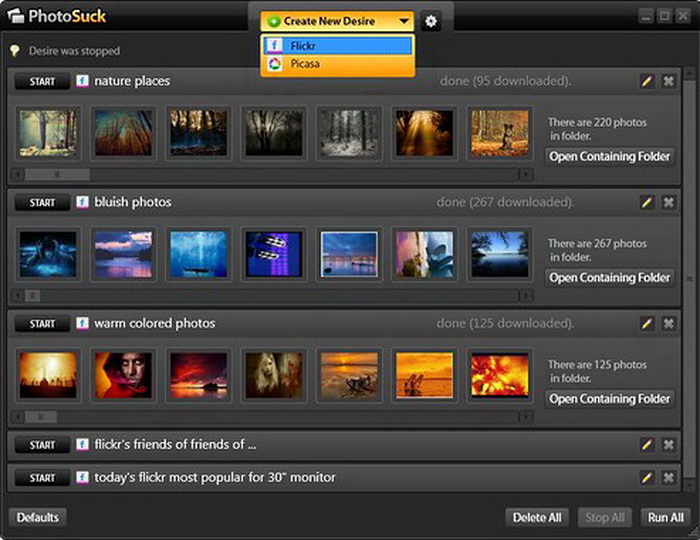Image resolution: width=700 pixels, height=540 pixels.
Task: Edit the today's flickr most popular desire
Action: 647,478
